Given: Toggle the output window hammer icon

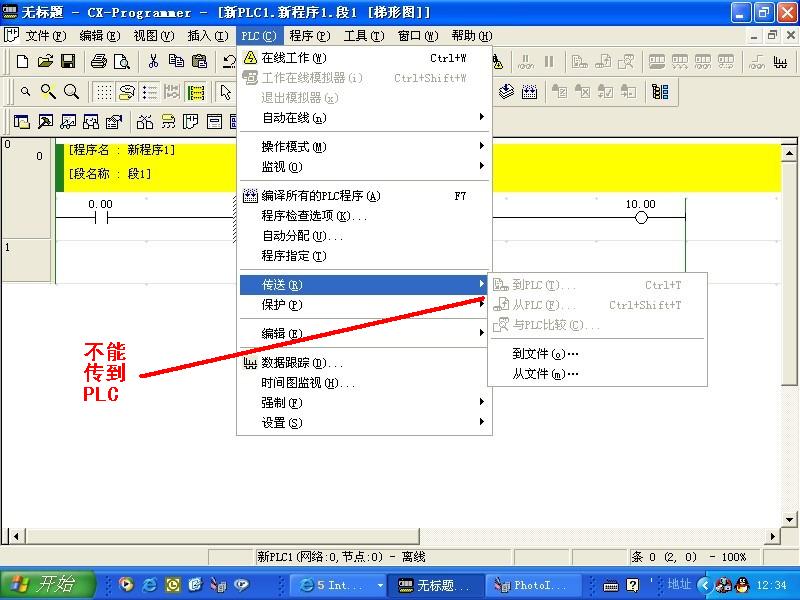Looking at the screenshot, I should [45, 122].
